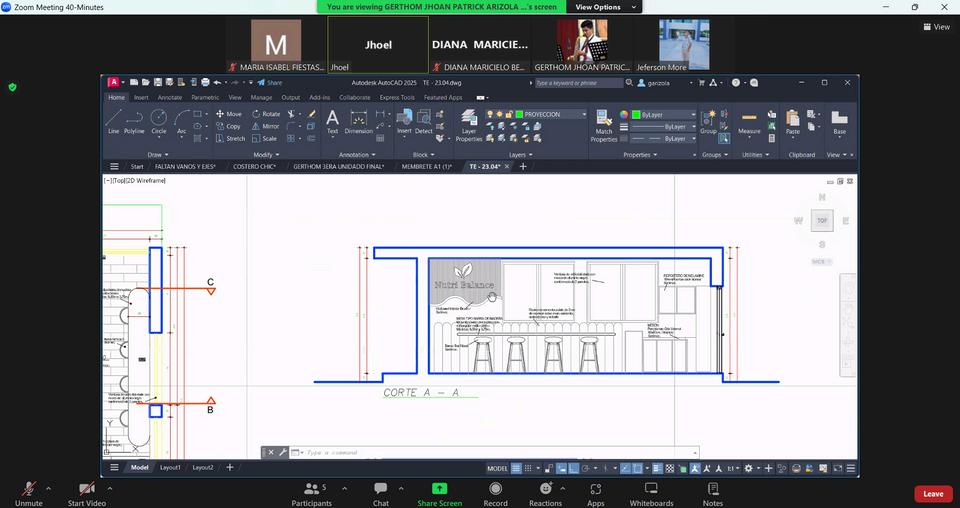This screenshot has width=960, height=508.
Task: Open Zoom Whiteboards
Action: [651, 495]
